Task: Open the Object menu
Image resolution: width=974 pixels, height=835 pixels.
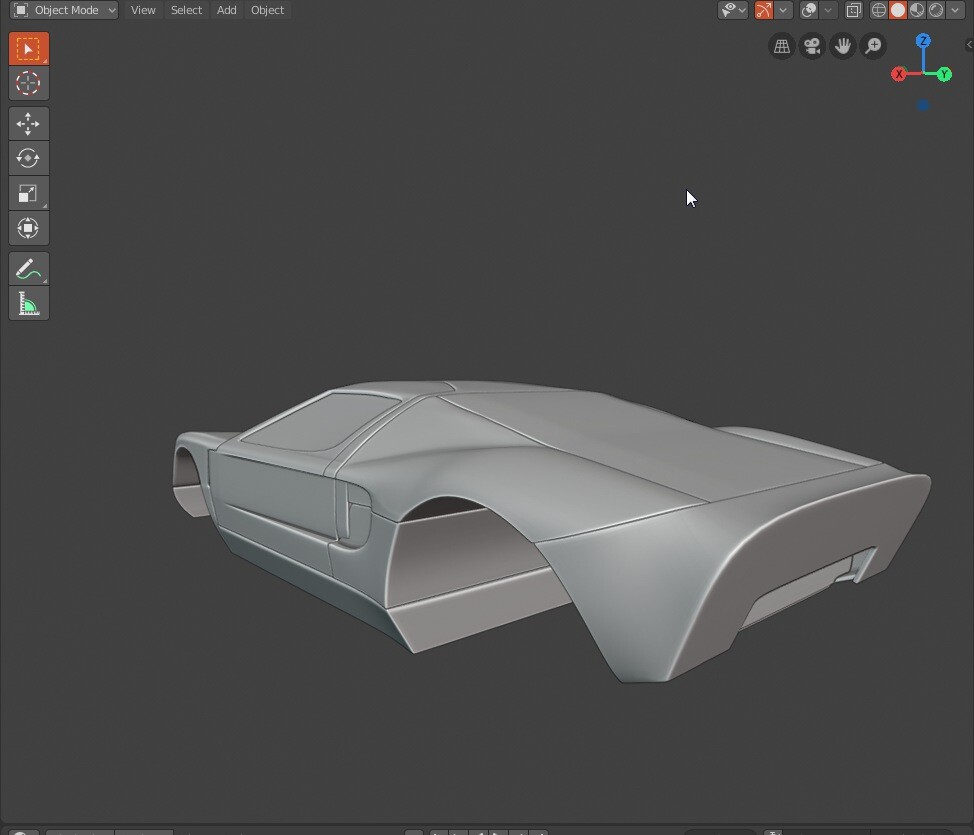Action: click(x=267, y=10)
